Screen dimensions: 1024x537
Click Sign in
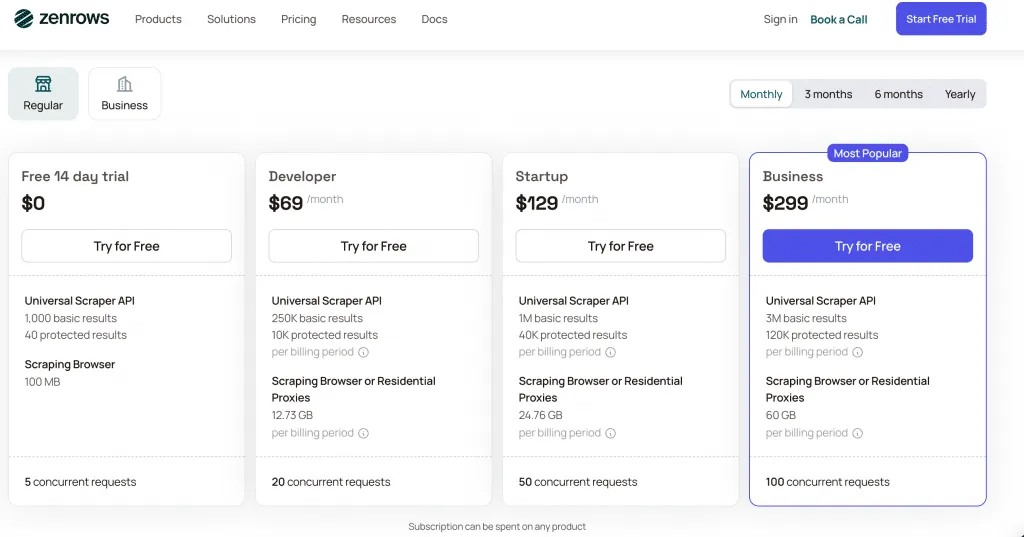[780, 20]
